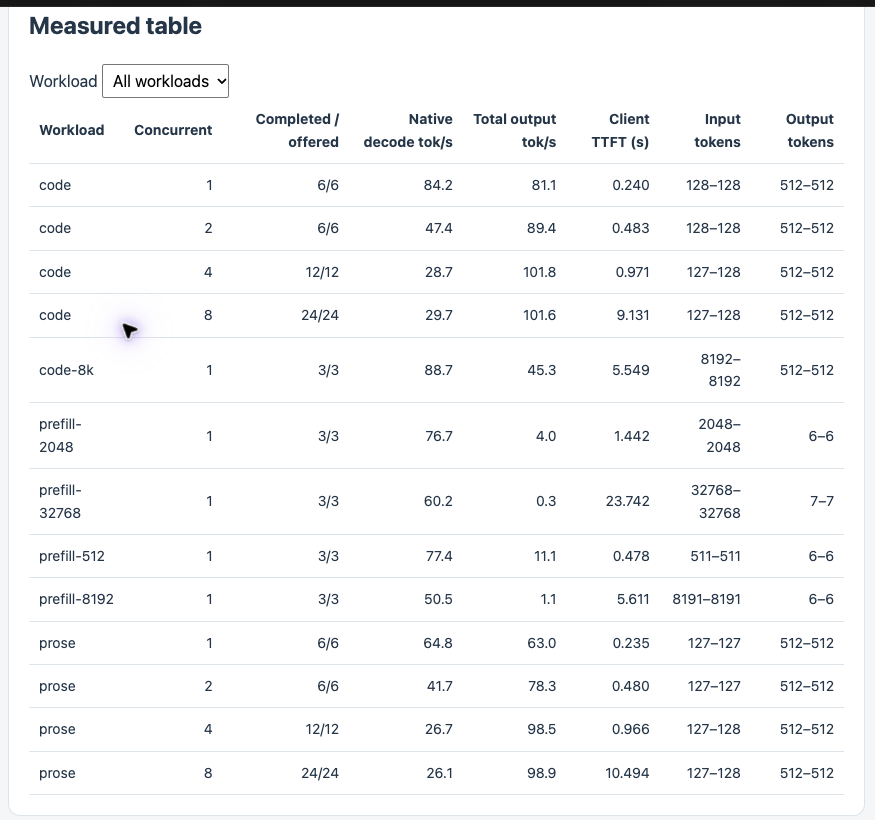
Task: Click the Completed / offered column header
Action: (x=297, y=131)
